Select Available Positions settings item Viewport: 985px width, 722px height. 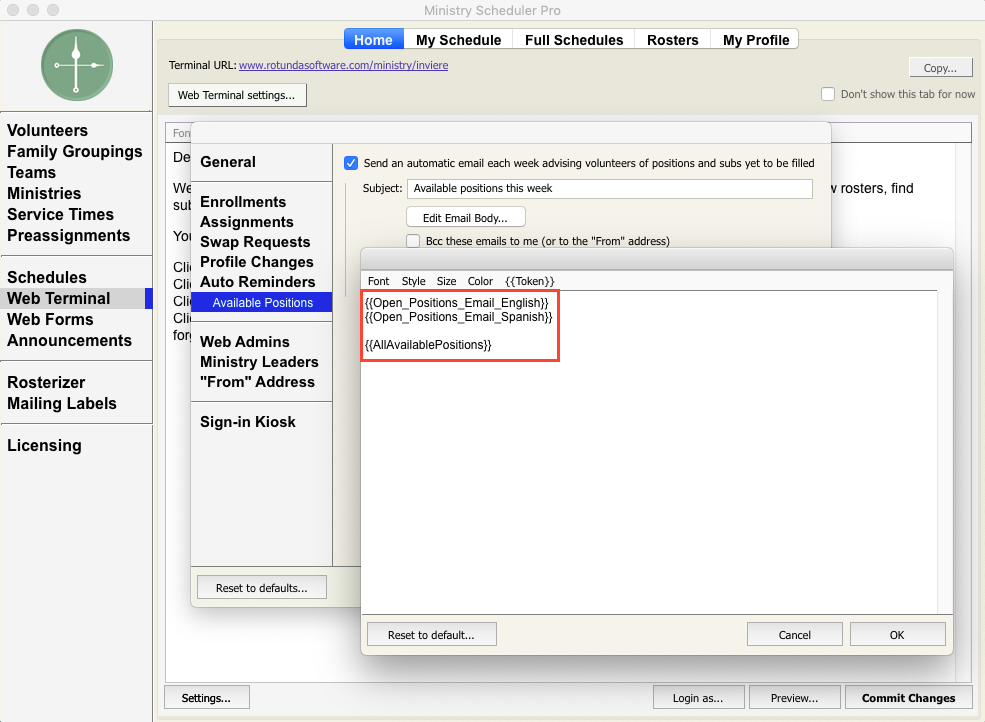click(x=261, y=302)
